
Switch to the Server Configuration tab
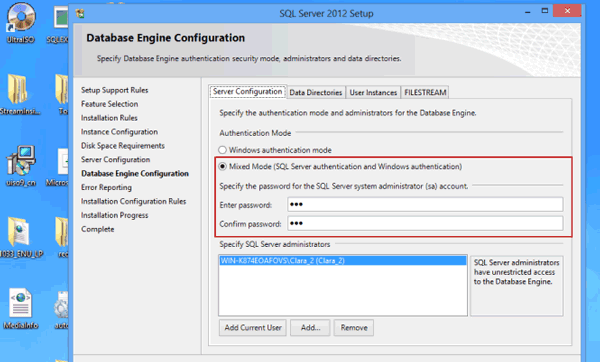[248, 91]
